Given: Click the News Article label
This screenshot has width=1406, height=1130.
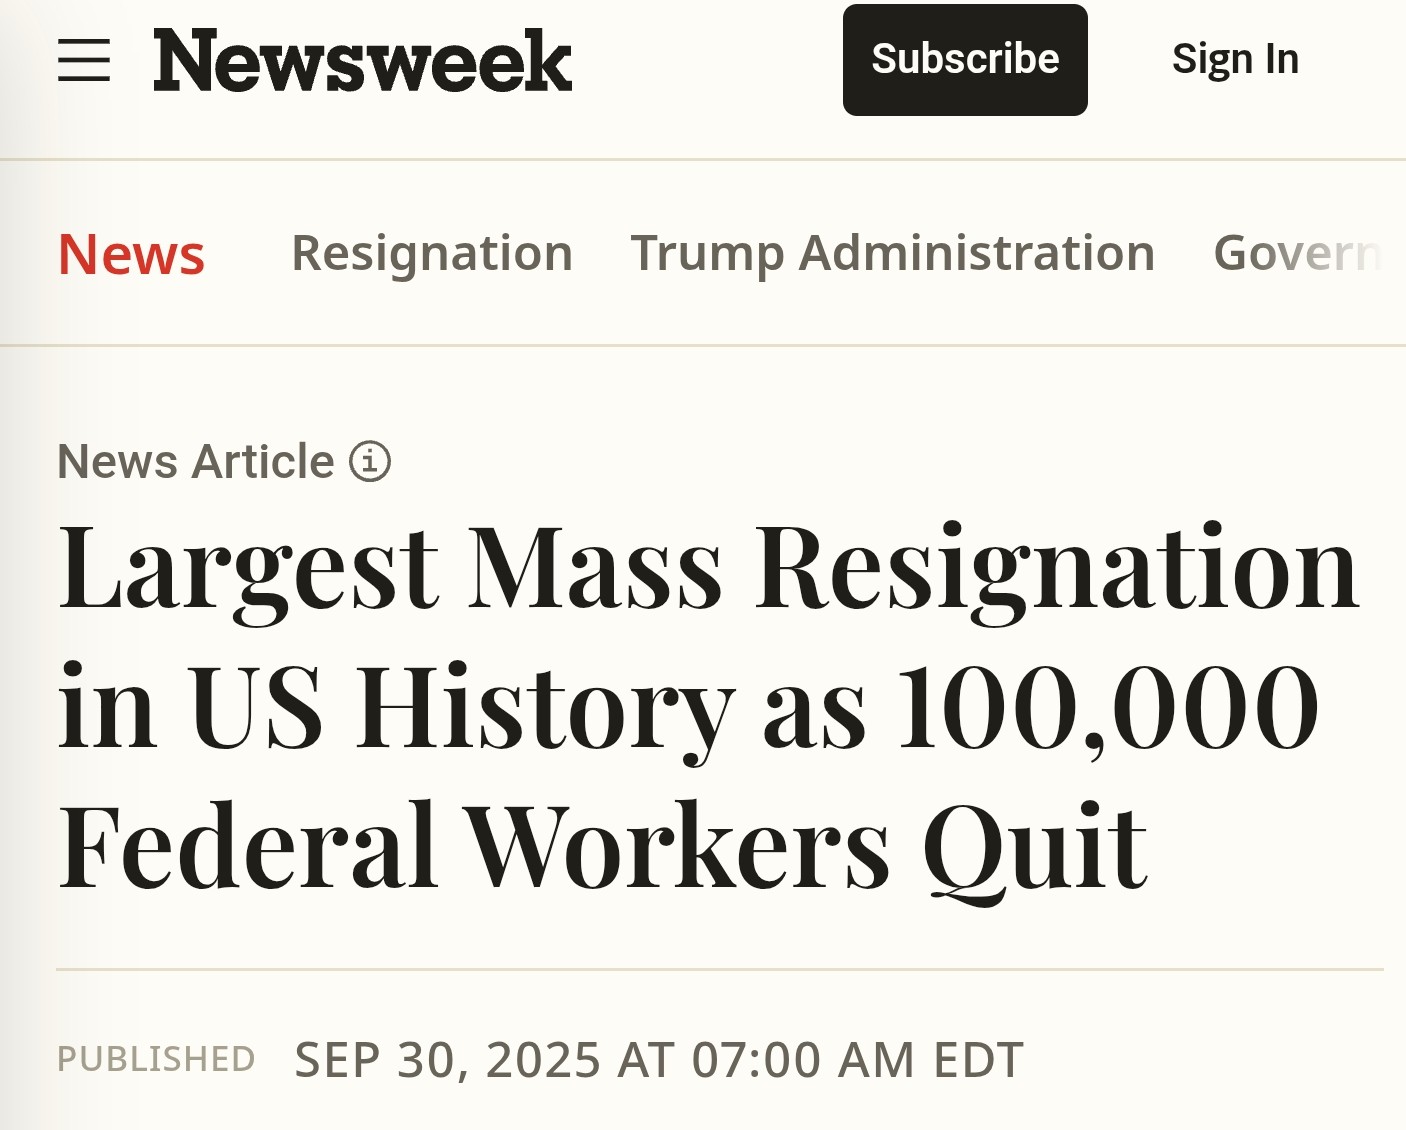Looking at the screenshot, I should pyautogui.click(x=196, y=462).
